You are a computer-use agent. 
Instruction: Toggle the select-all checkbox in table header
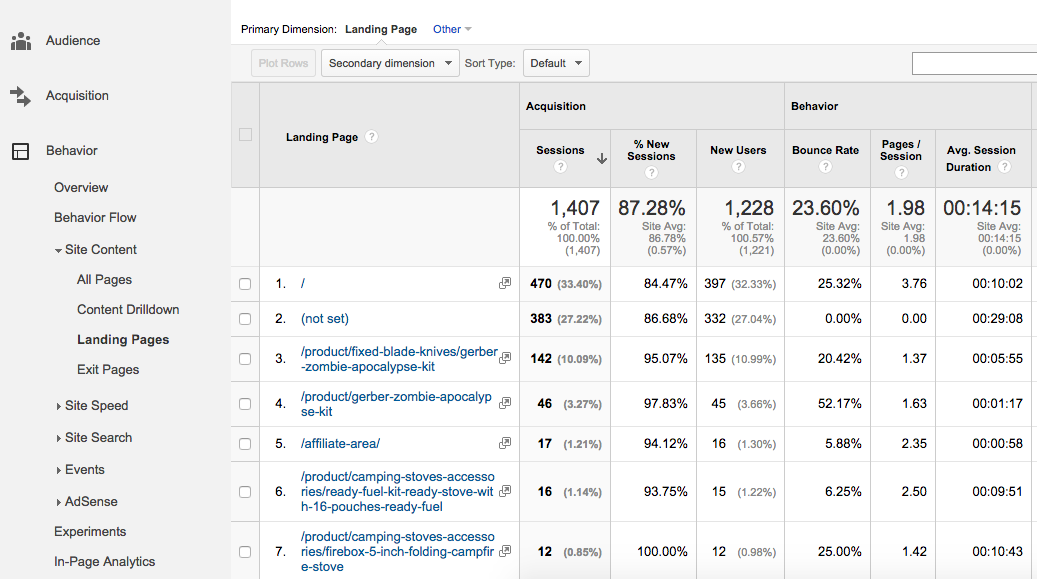245,135
